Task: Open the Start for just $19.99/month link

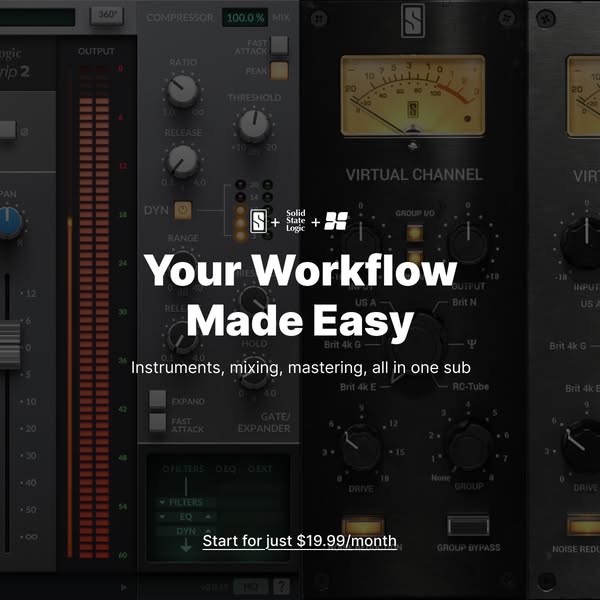Action: [300, 541]
